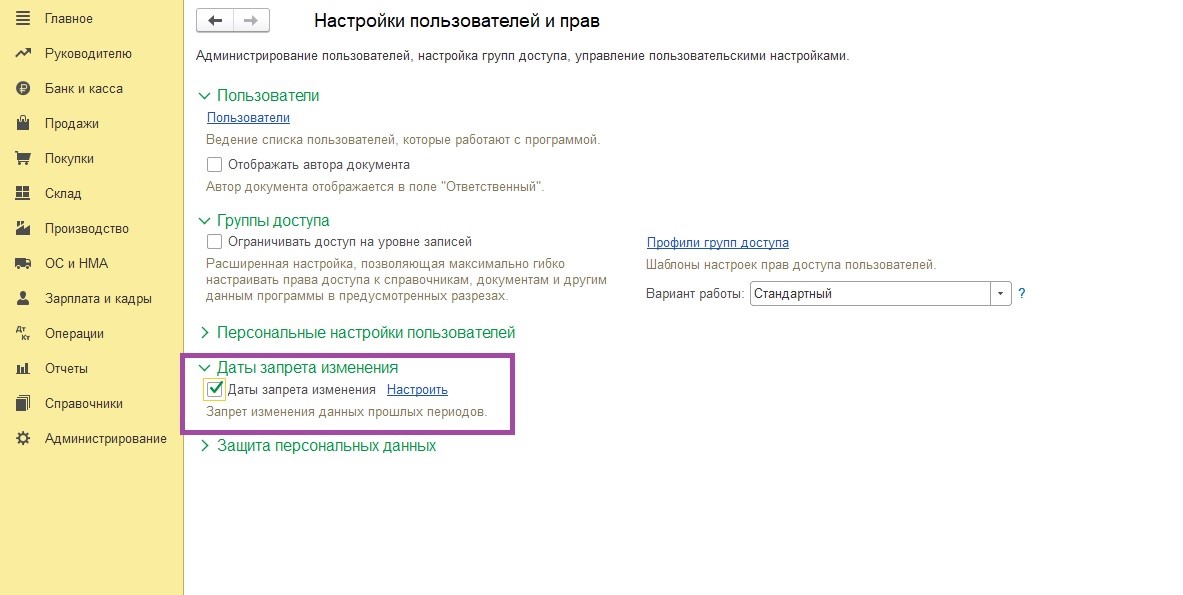The width and height of the screenshot is (1183, 595).
Task: Open the Главное menu section
Action: [x=69, y=18]
